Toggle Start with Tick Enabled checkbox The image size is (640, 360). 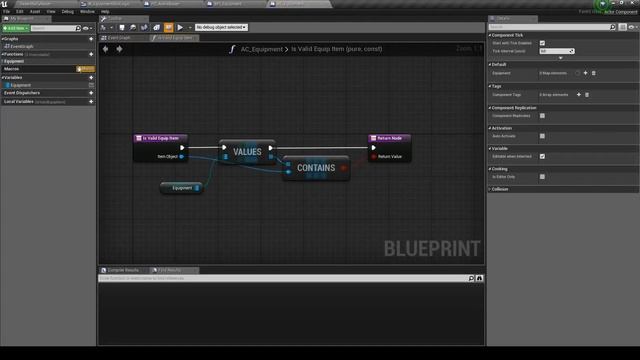[542, 43]
